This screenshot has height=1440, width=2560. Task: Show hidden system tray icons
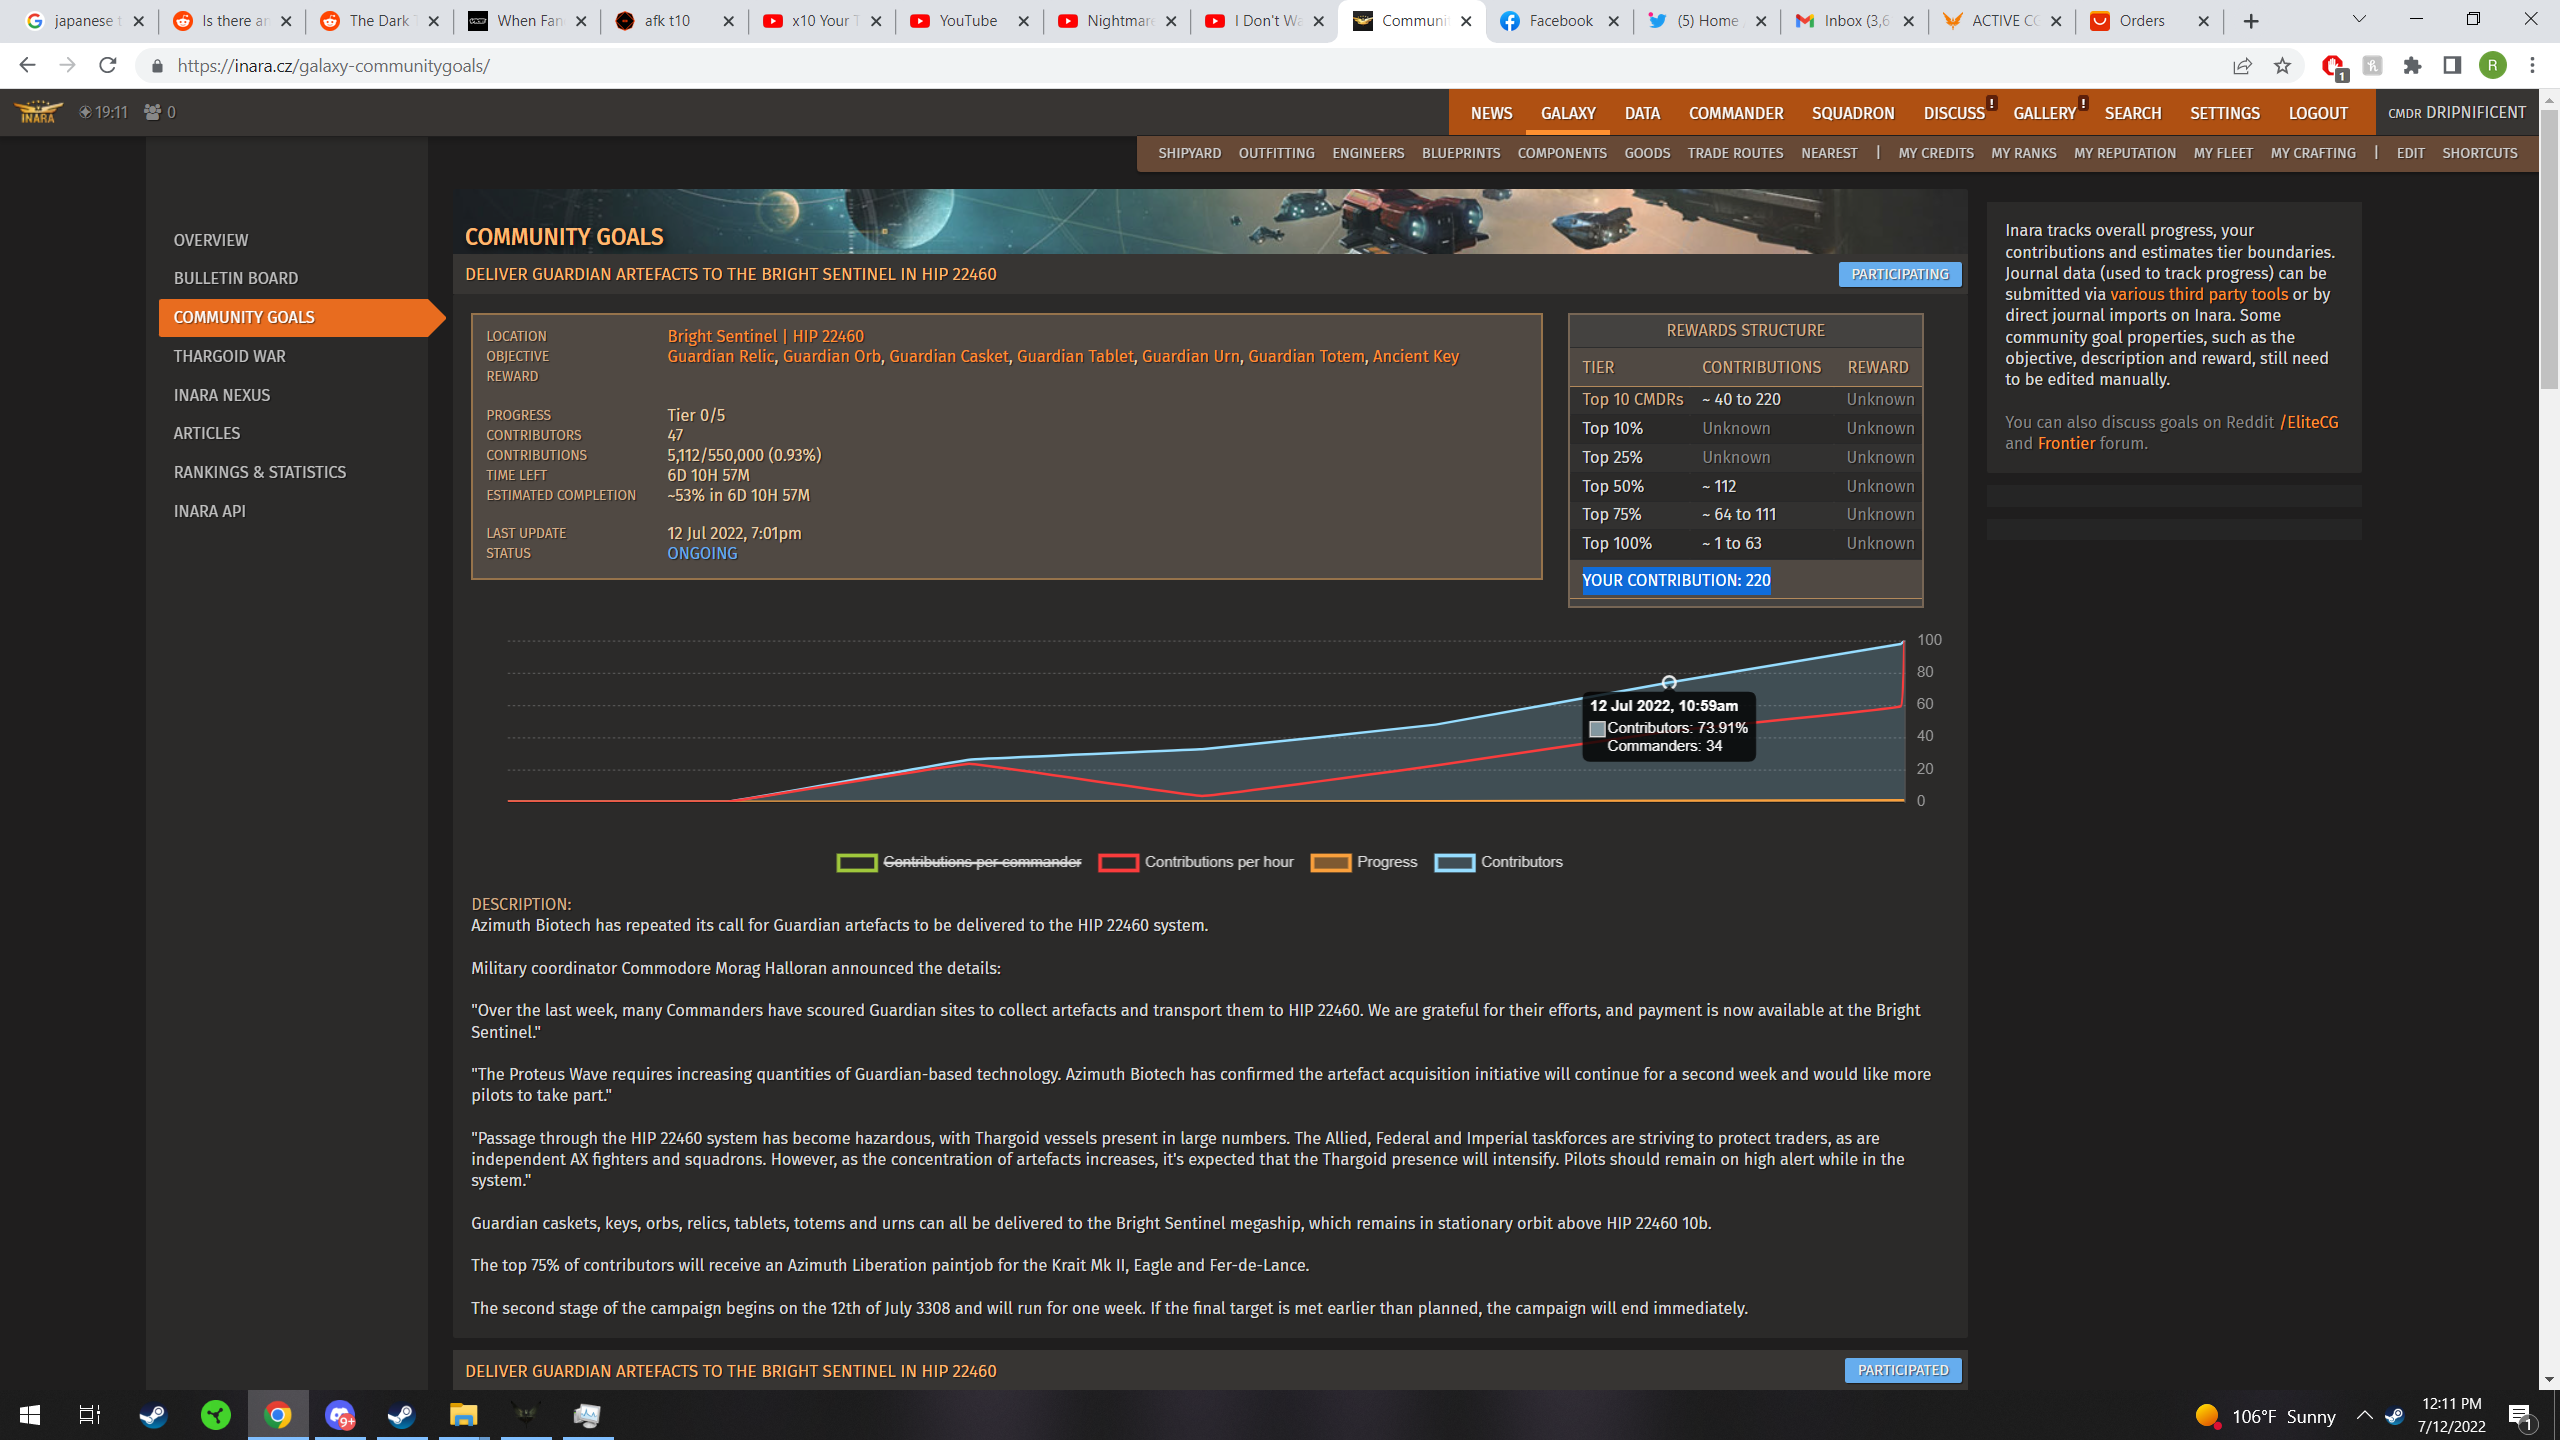[2364, 1415]
